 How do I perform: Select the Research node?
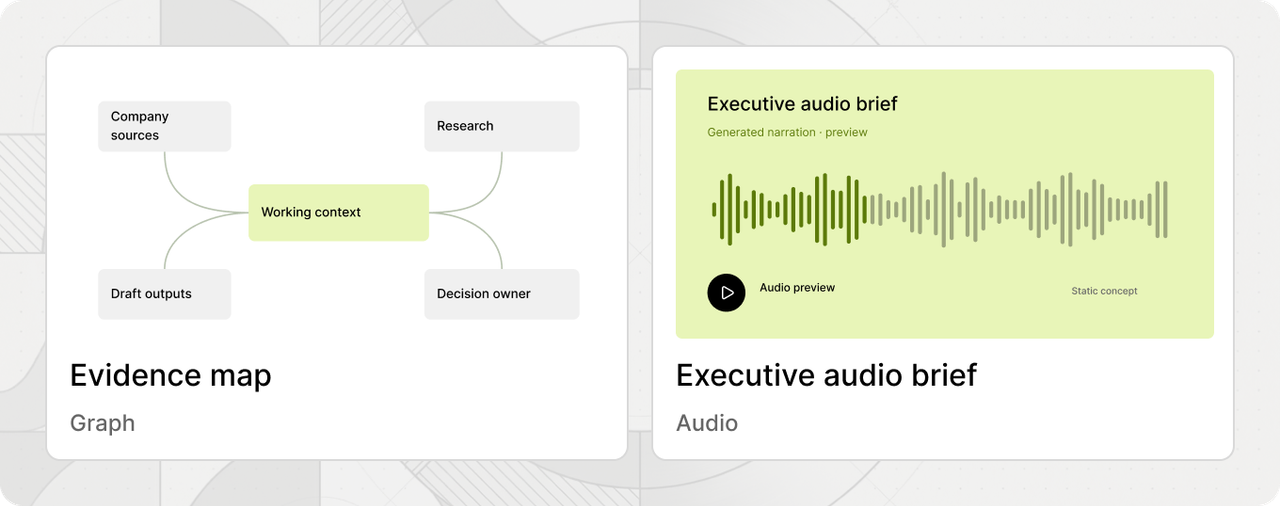502,126
